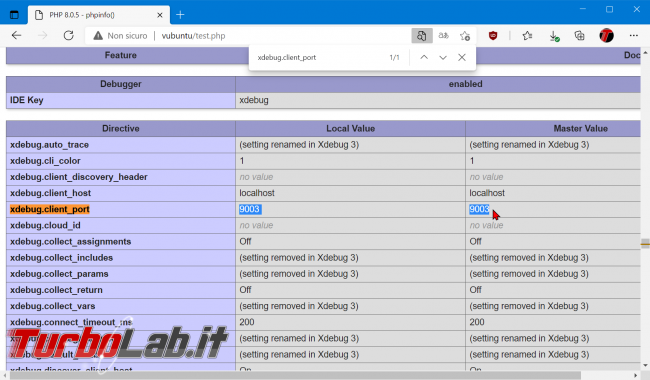Go back to previous page
The height and width of the screenshot is (380, 650).
[x=17, y=36]
